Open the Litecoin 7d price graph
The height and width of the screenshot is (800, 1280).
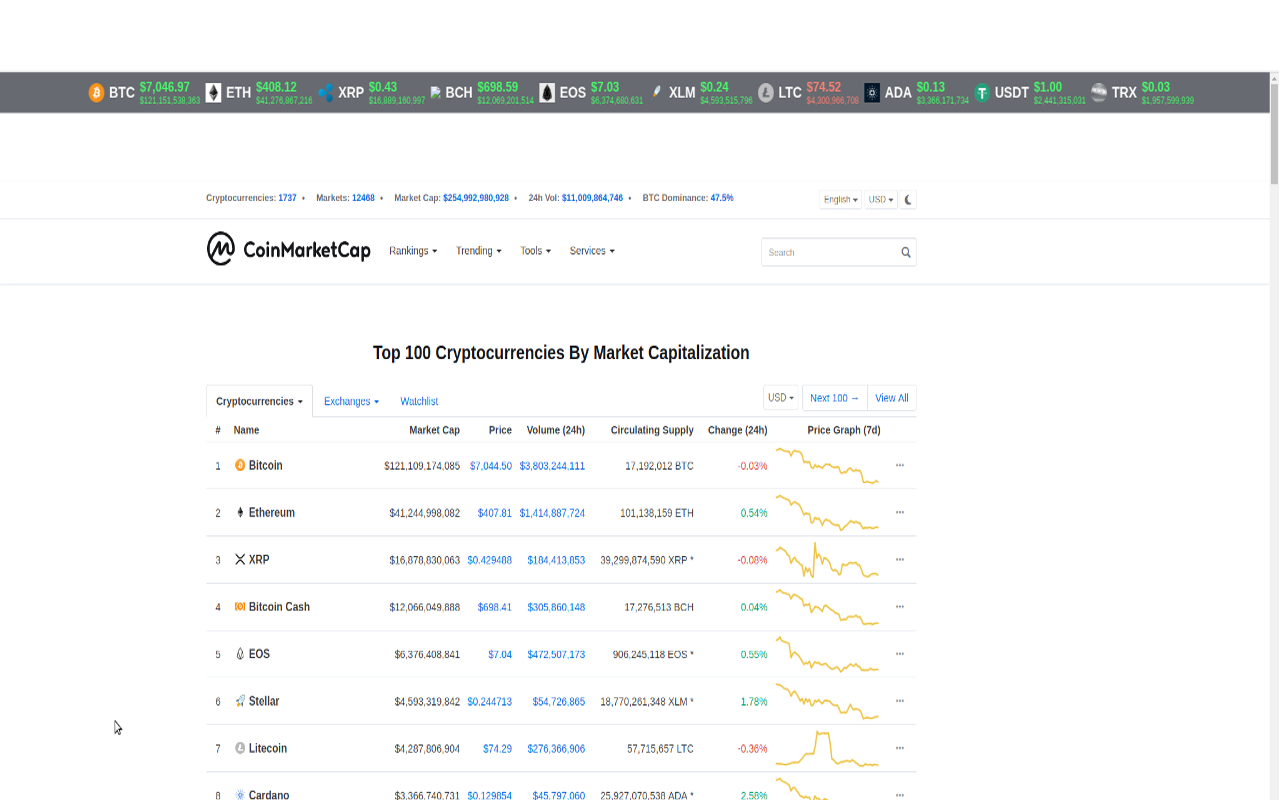828,748
